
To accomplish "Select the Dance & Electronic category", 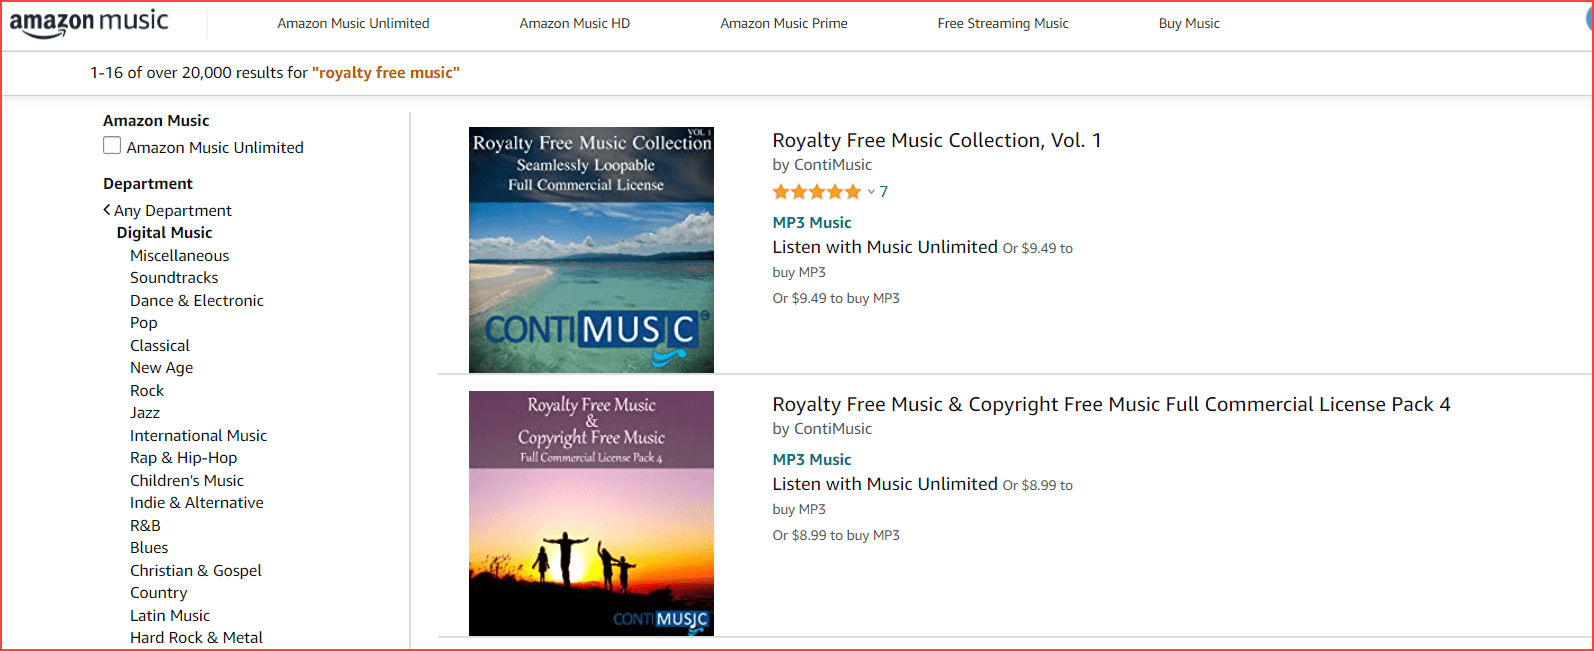I will click(x=197, y=300).
